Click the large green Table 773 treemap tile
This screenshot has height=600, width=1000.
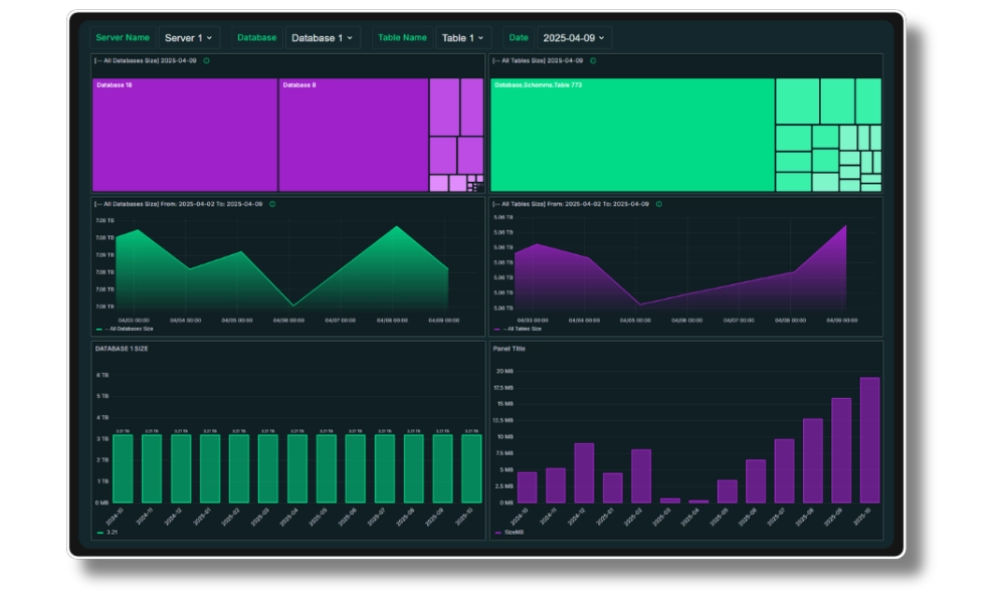632,135
